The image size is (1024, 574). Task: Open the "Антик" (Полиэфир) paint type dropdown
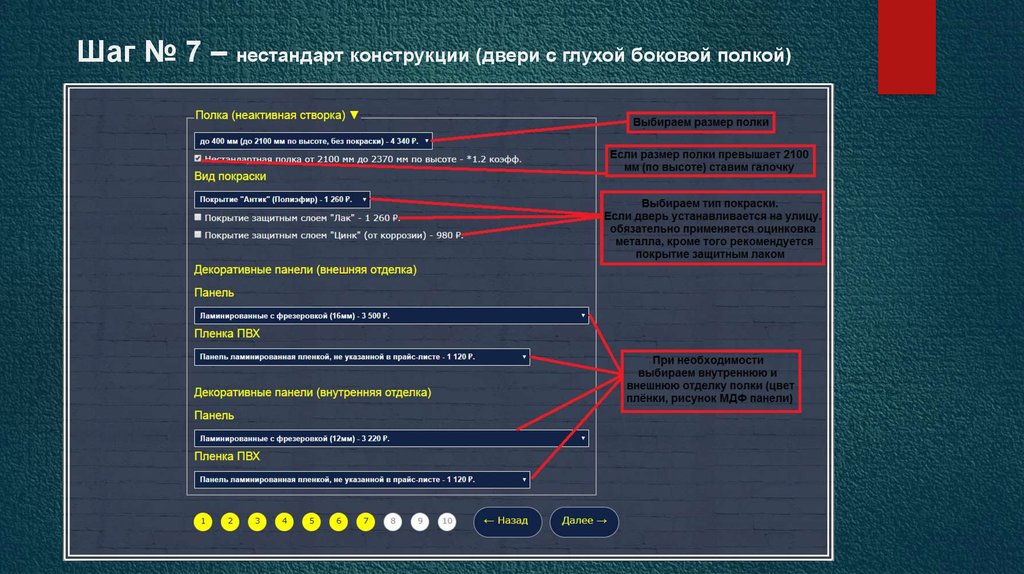tap(282, 199)
